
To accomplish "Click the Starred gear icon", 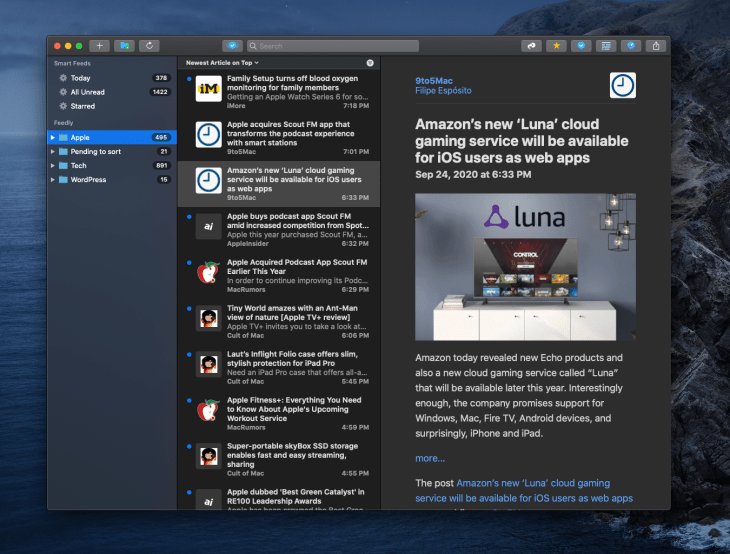I will tap(63, 106).
